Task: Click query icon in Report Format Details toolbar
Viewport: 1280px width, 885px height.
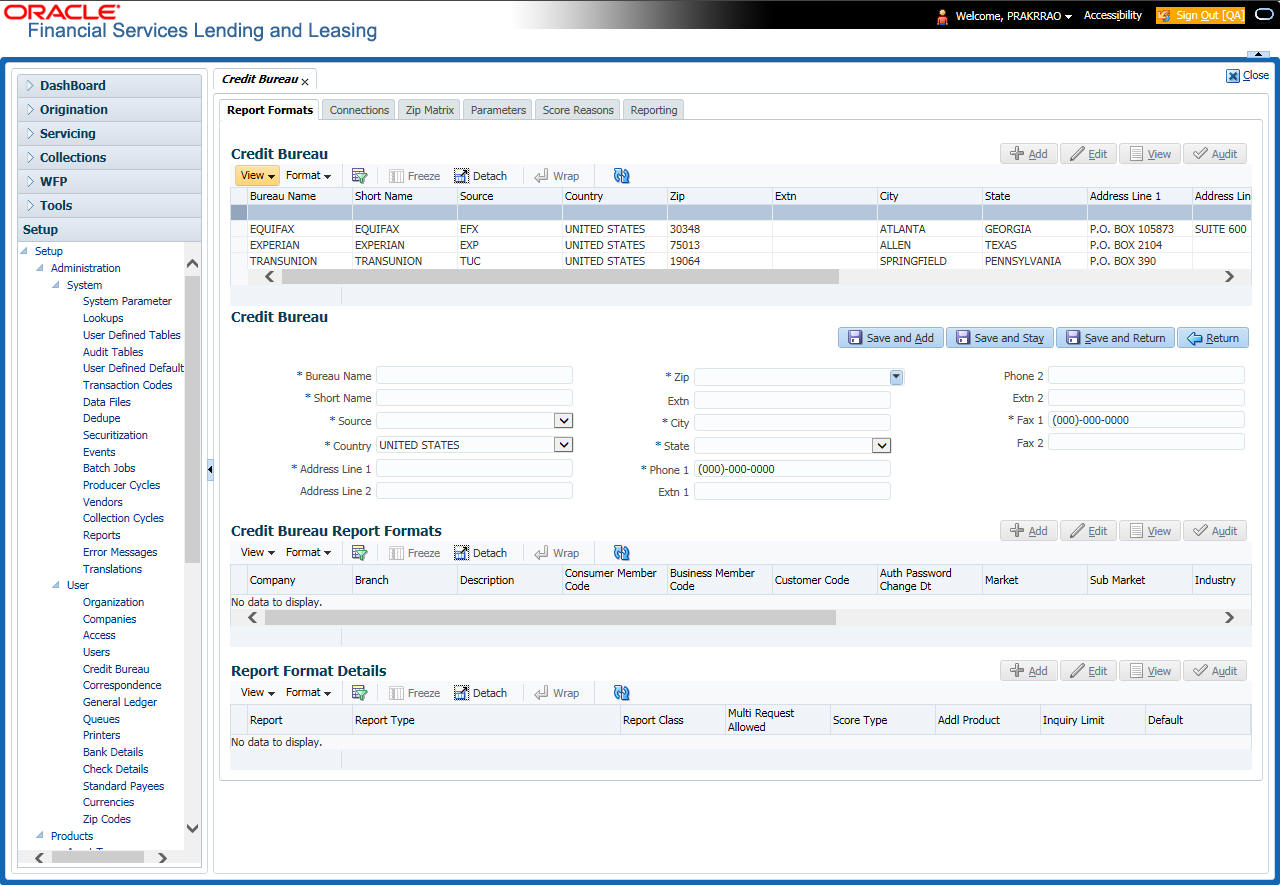Action: point(360,693)
